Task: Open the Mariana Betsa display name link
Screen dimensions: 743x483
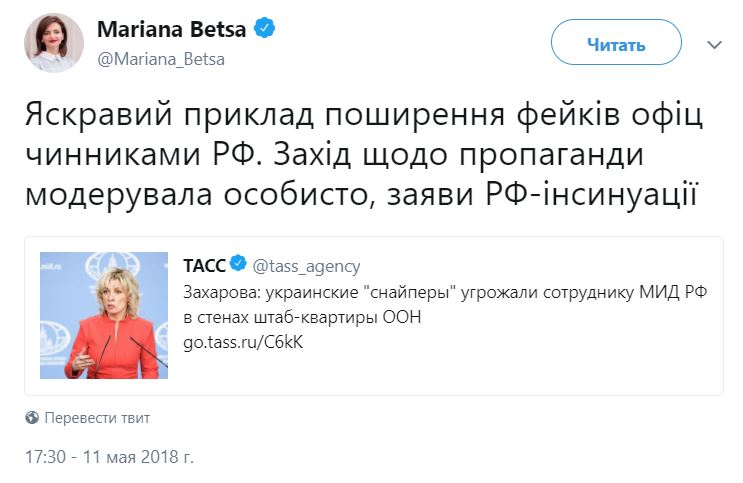Action: (172, 29)
